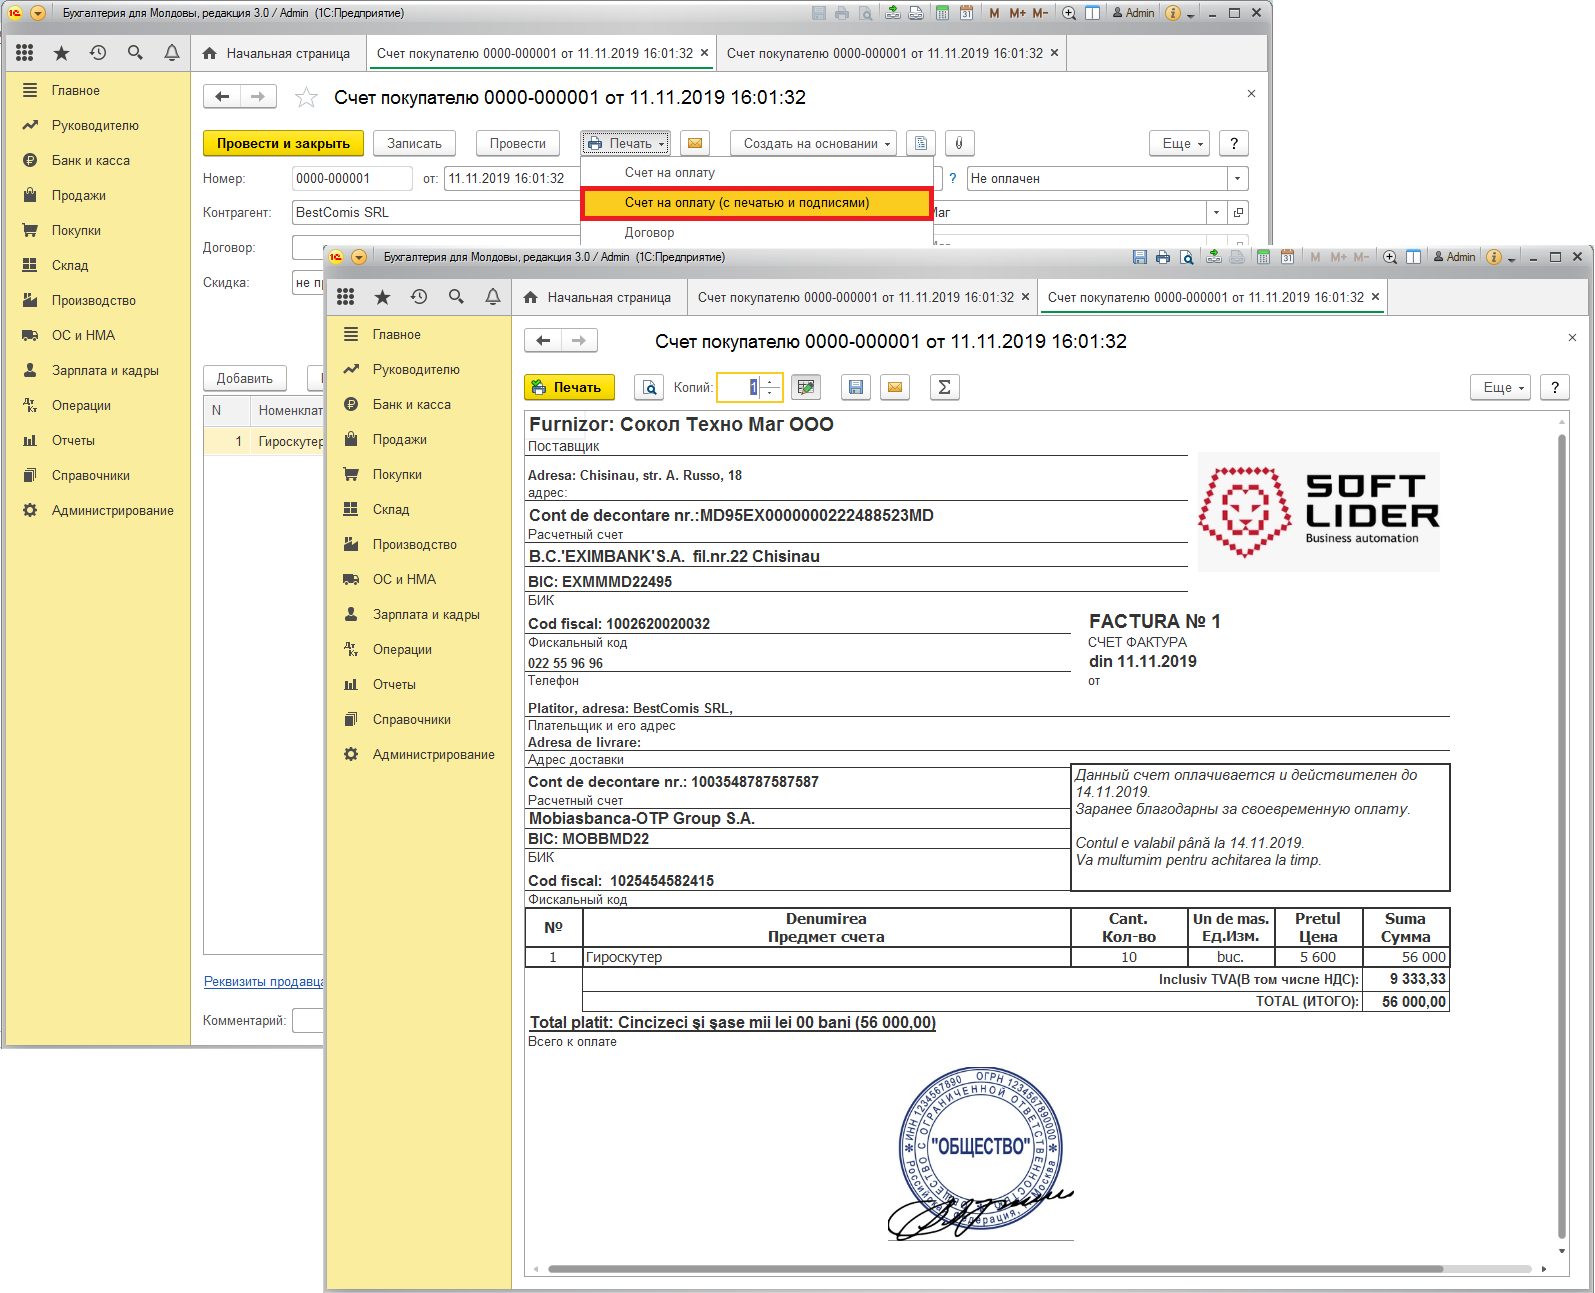1595x1293 pixels.
Task: Click the sum sigma icon
Action: click(x=945, y=387)
